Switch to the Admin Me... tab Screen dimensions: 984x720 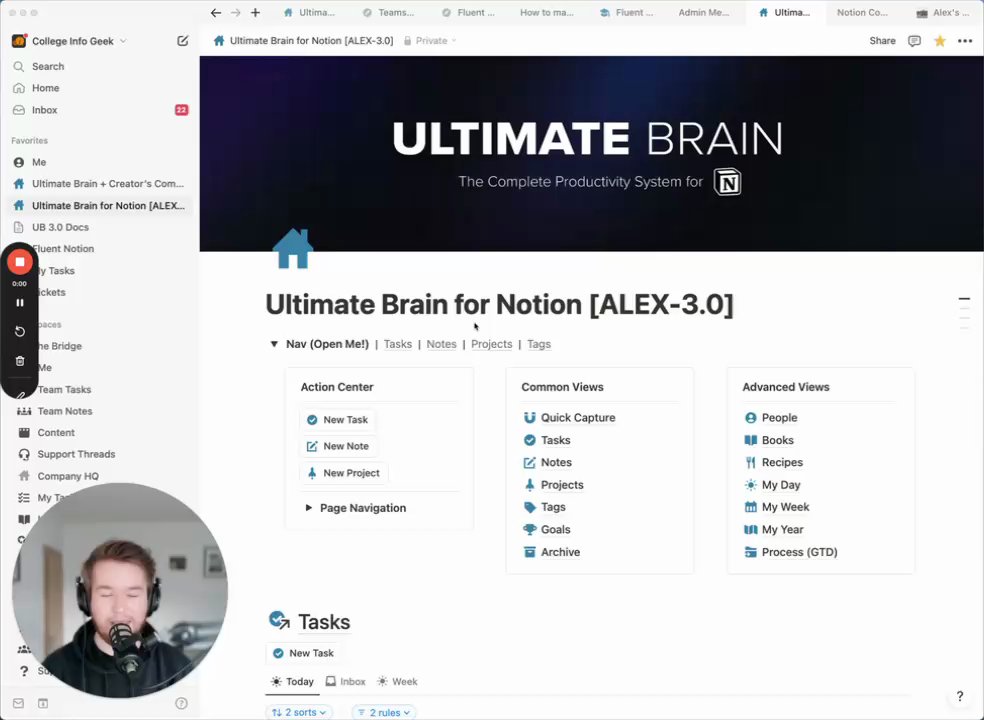coord(703,13)
